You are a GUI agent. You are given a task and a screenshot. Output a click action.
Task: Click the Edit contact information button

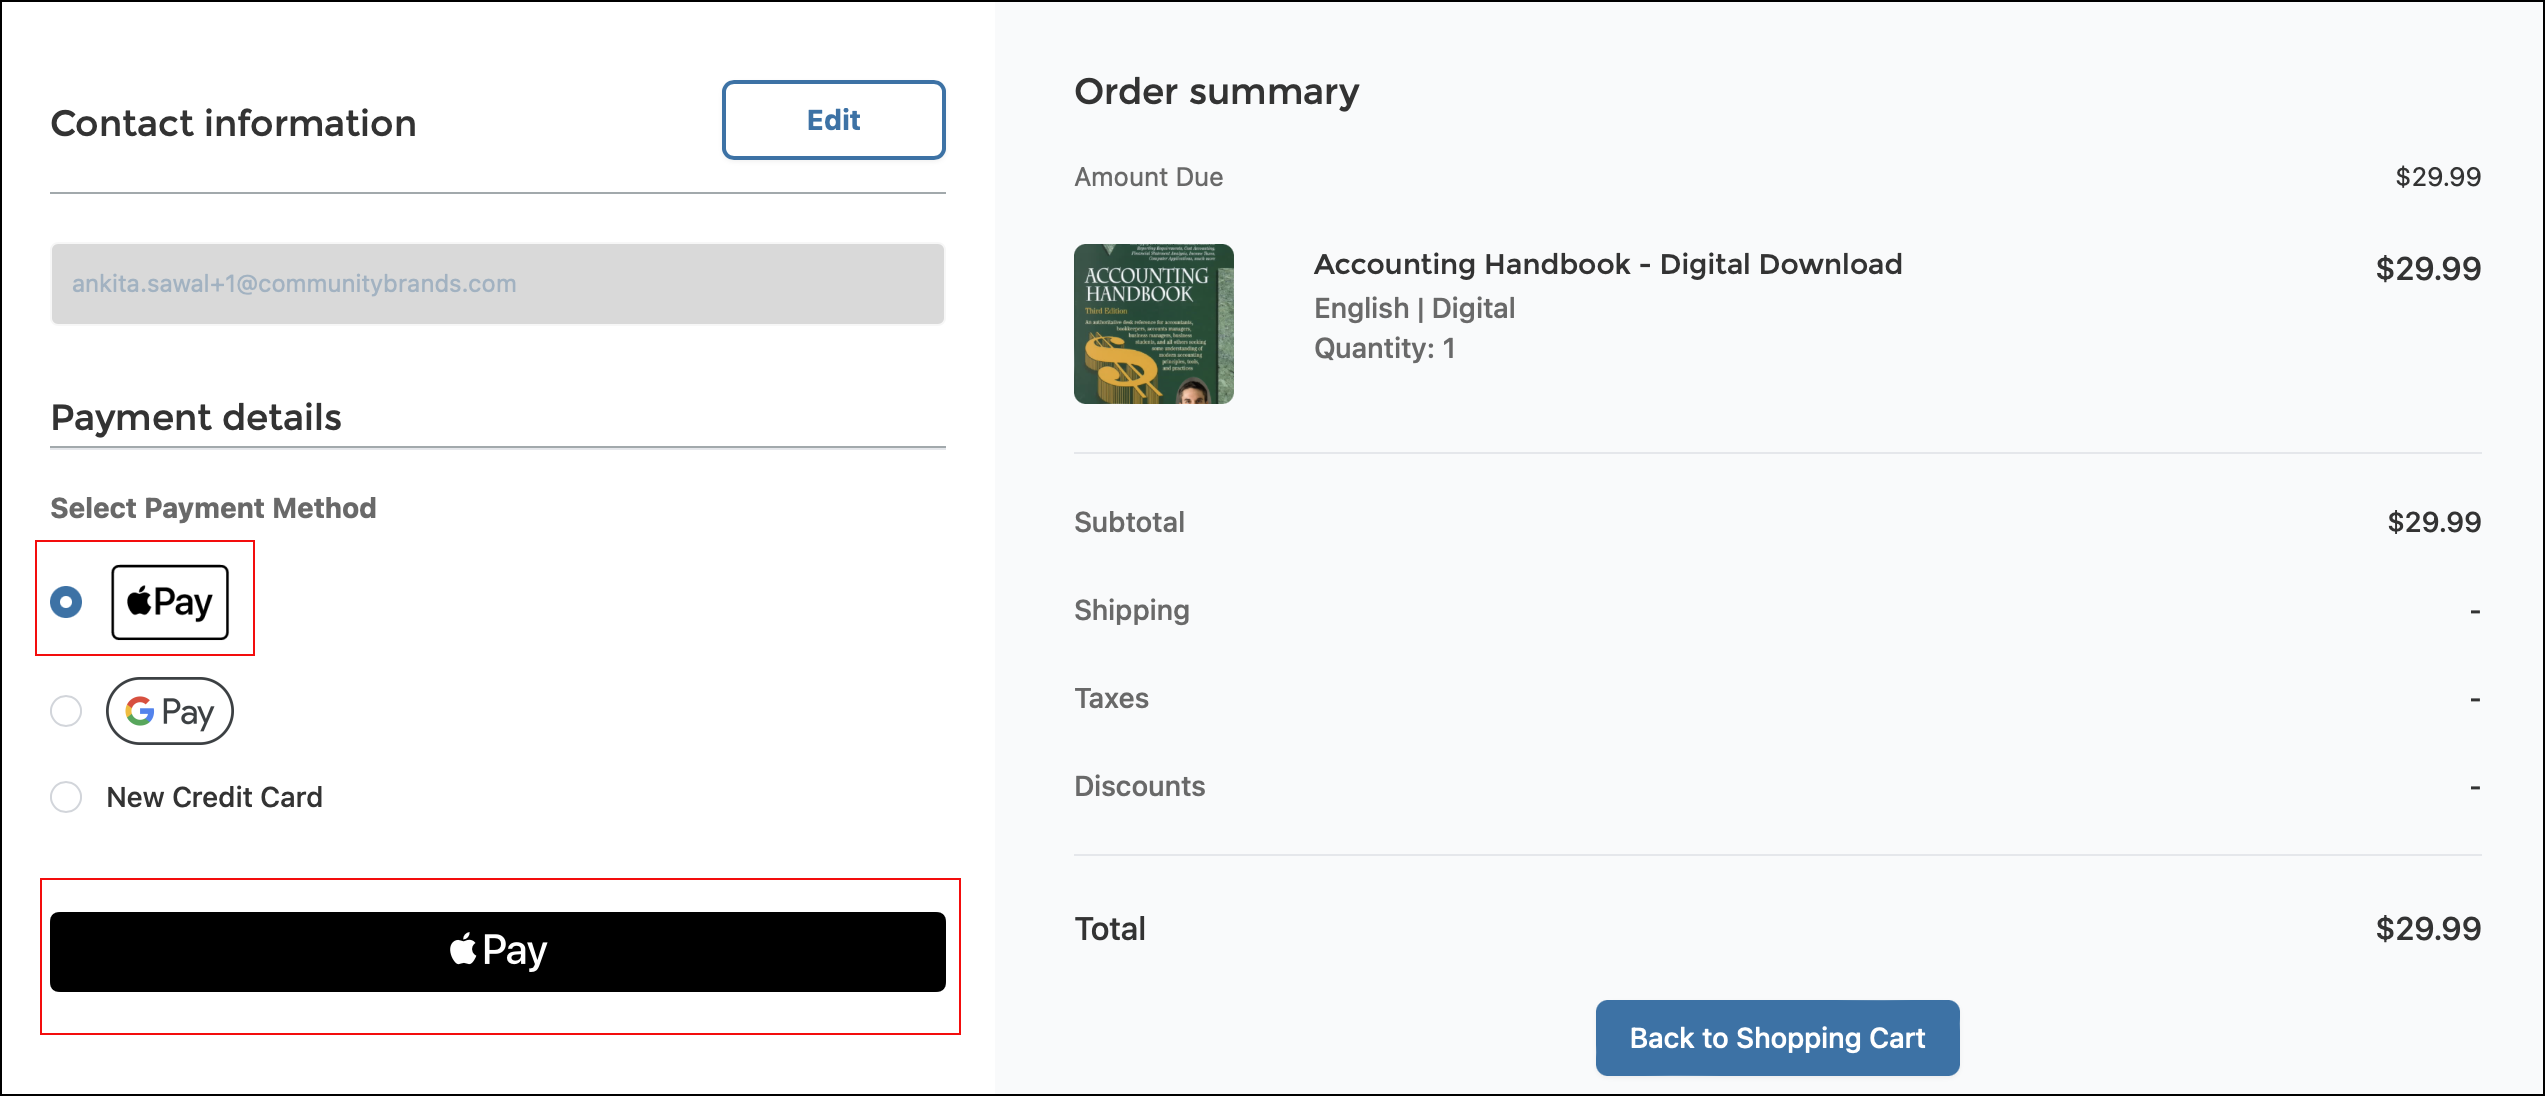pos(833,120)
